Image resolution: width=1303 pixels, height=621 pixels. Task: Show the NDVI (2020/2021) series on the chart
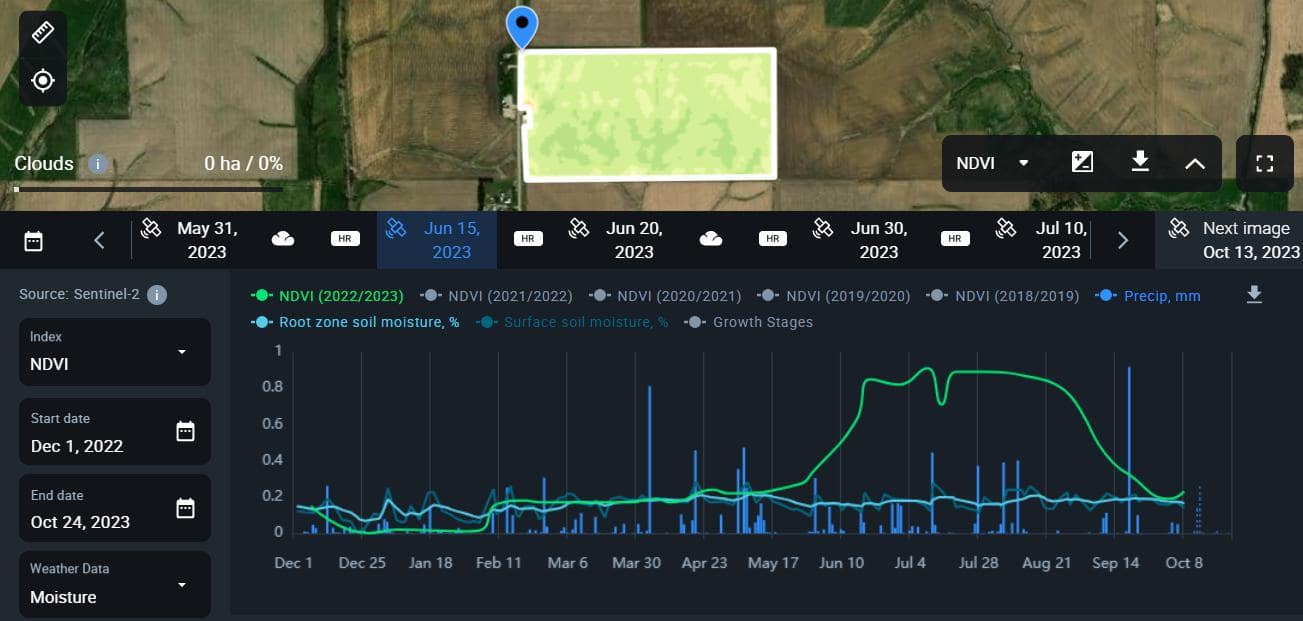(665, 296)
